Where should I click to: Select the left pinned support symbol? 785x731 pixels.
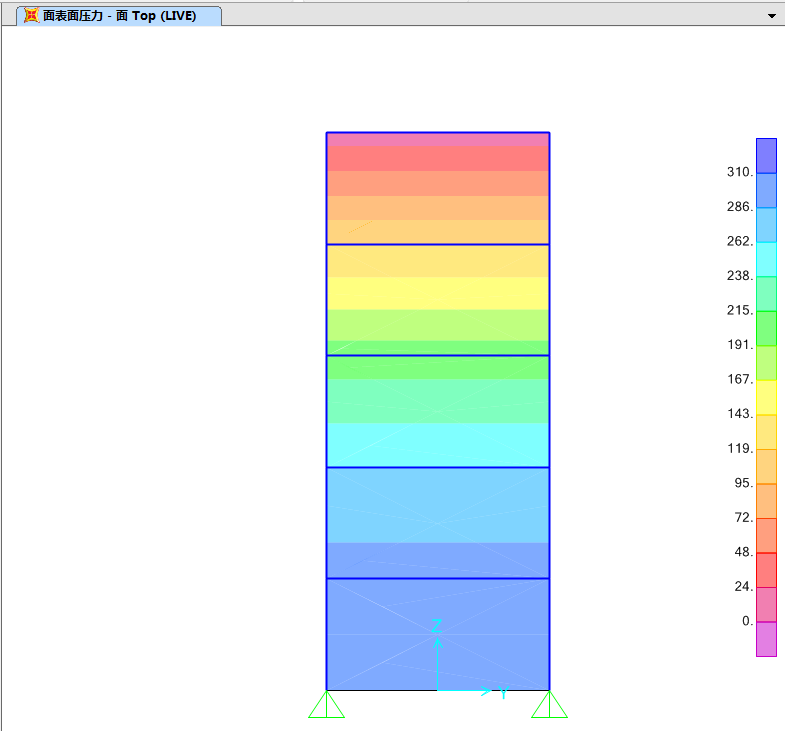[x=326, y=705]
